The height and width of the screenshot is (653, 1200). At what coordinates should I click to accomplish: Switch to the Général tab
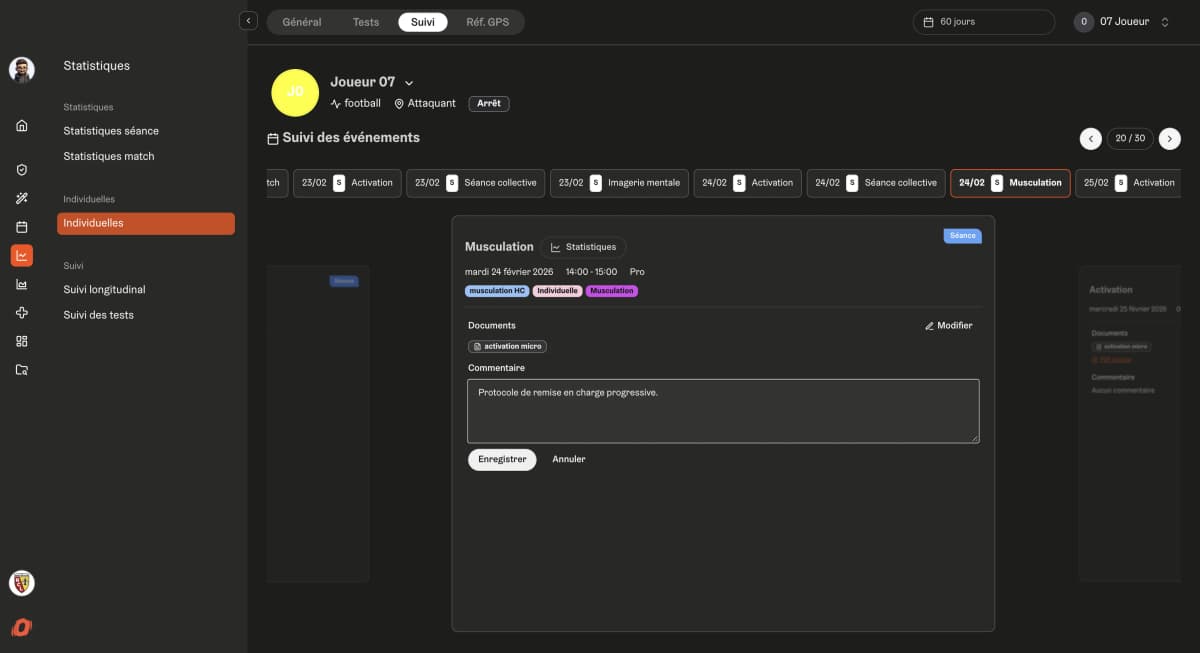click(x=301, y=21)
